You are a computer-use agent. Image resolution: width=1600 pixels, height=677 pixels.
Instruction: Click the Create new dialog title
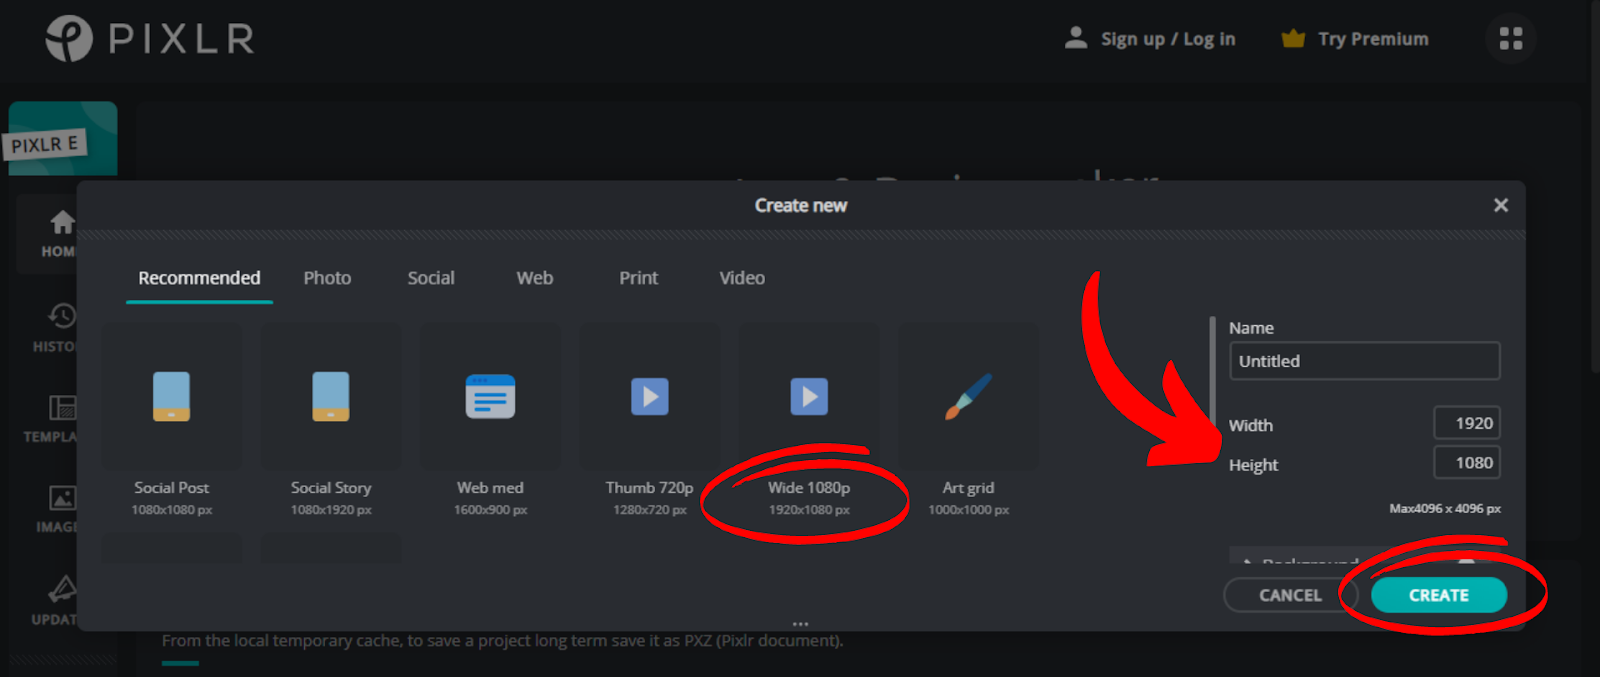pos(800,205)
